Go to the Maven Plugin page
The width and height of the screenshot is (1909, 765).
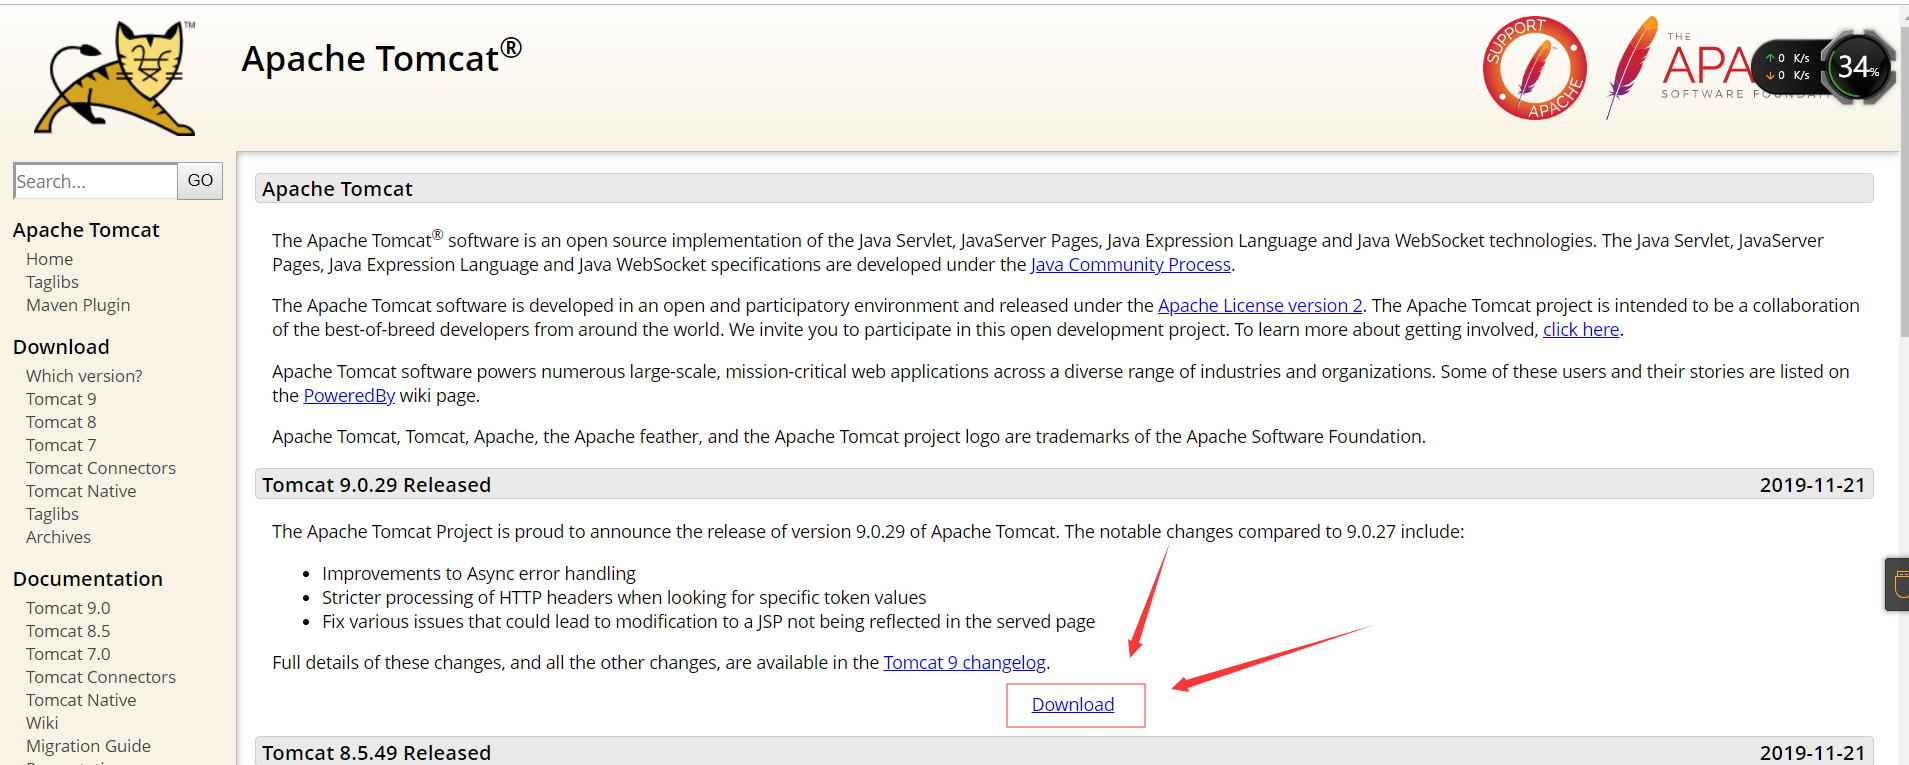tap(78, 305)
